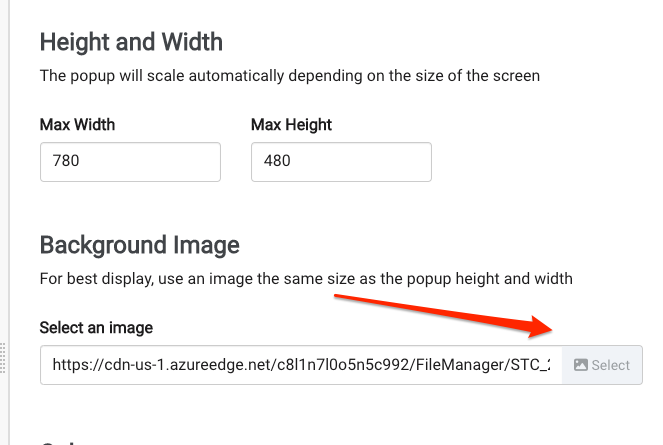Open the image picker with the Select button
The image size is (663, 445).
tap(602, 365)
